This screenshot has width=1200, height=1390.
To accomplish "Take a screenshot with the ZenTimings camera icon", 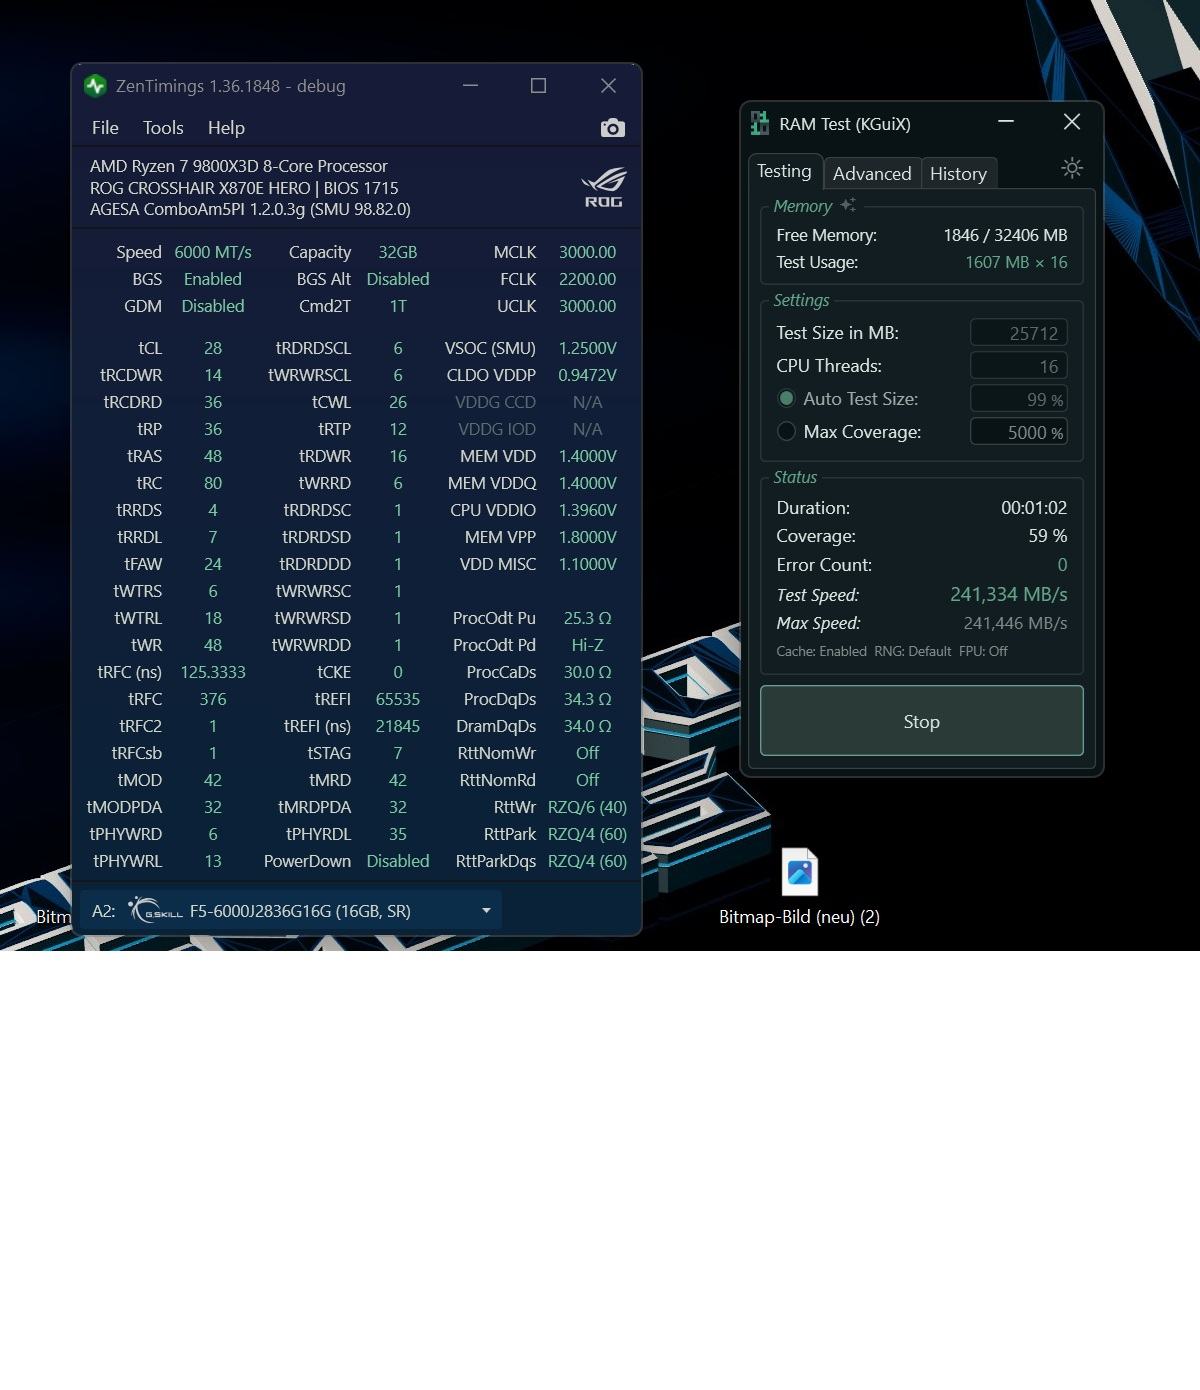I will (x=613, y=128).
